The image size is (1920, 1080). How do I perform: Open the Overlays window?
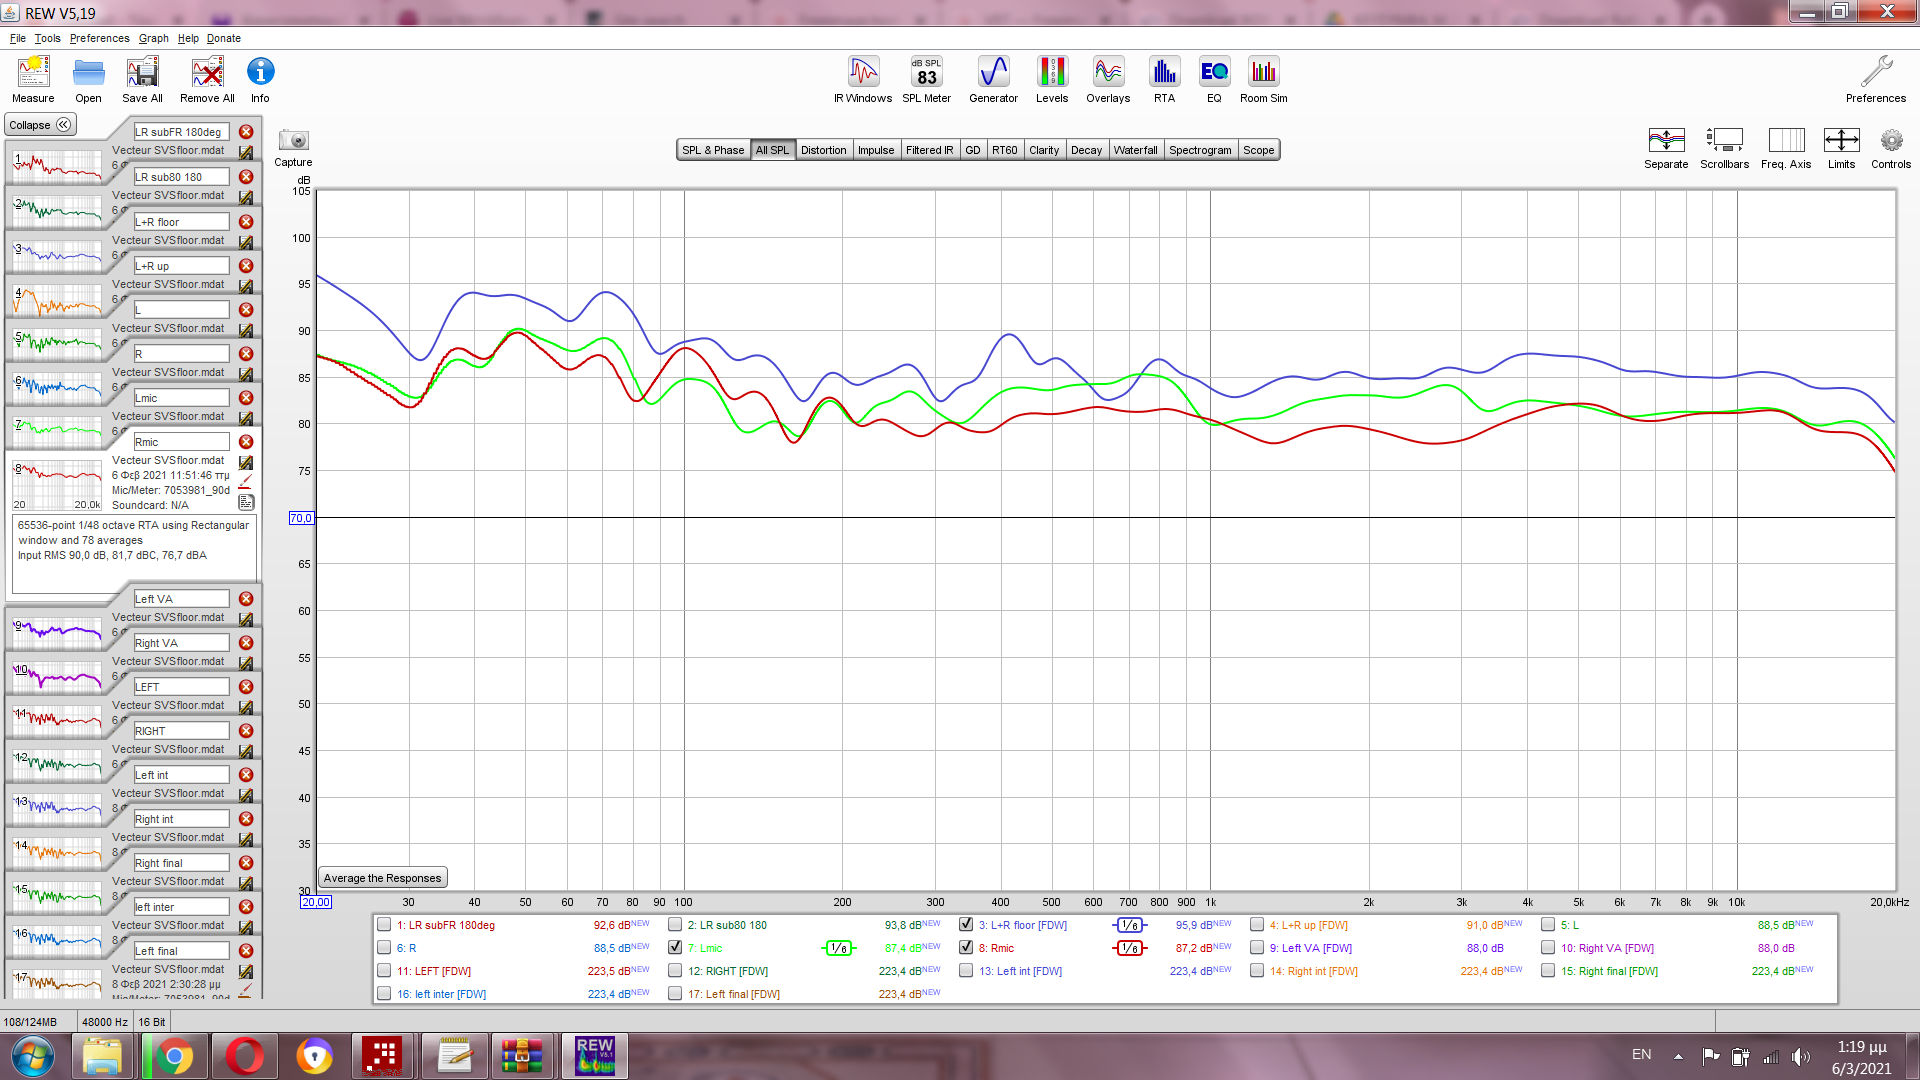point(1108,79)
